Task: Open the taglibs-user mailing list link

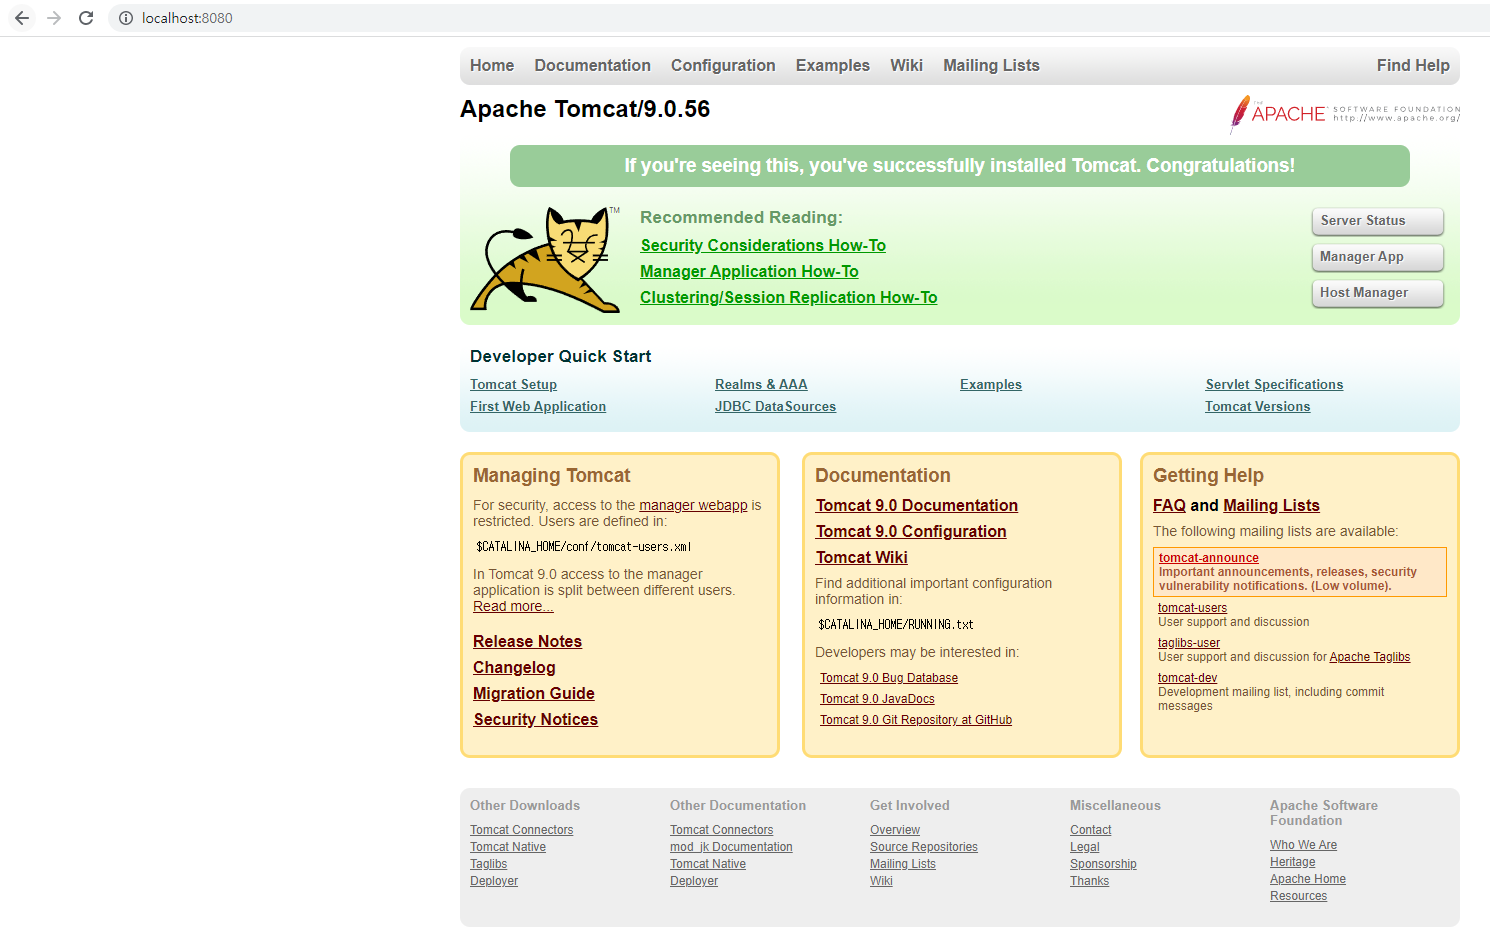Action: click(1189, 643)
